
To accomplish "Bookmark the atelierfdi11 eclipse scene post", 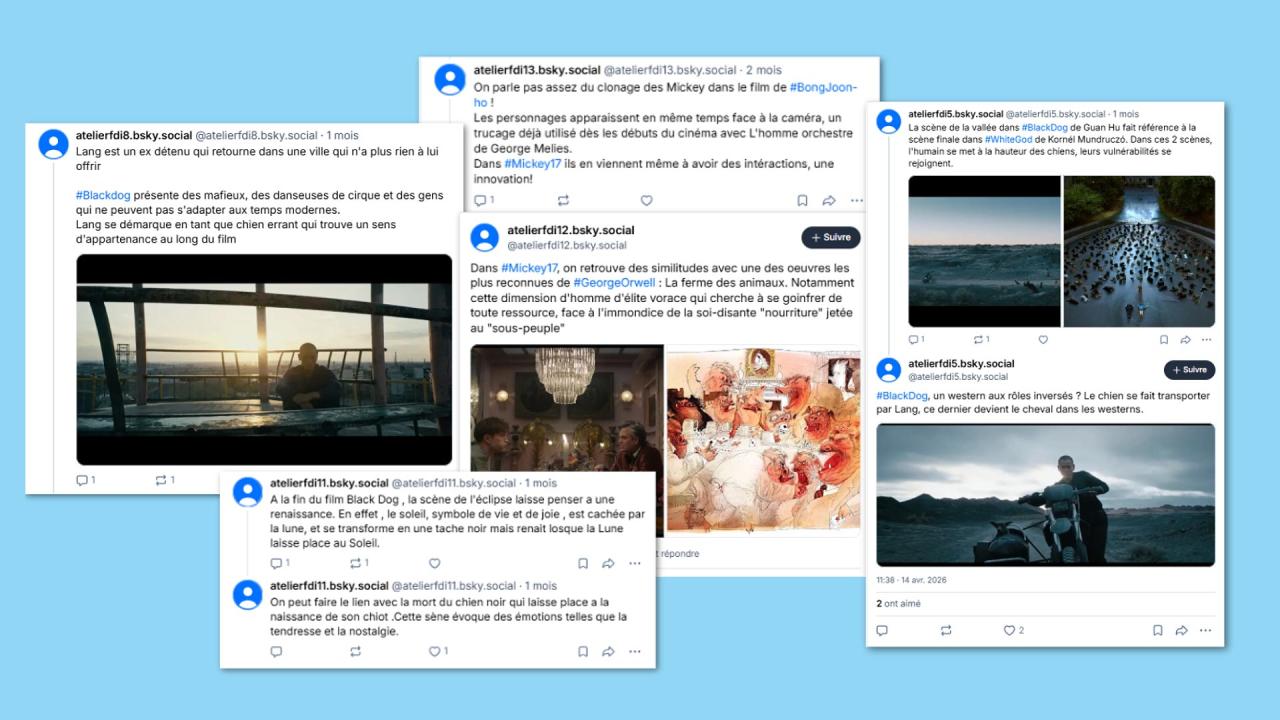I will pyautogui.click(x=582, y=563).
